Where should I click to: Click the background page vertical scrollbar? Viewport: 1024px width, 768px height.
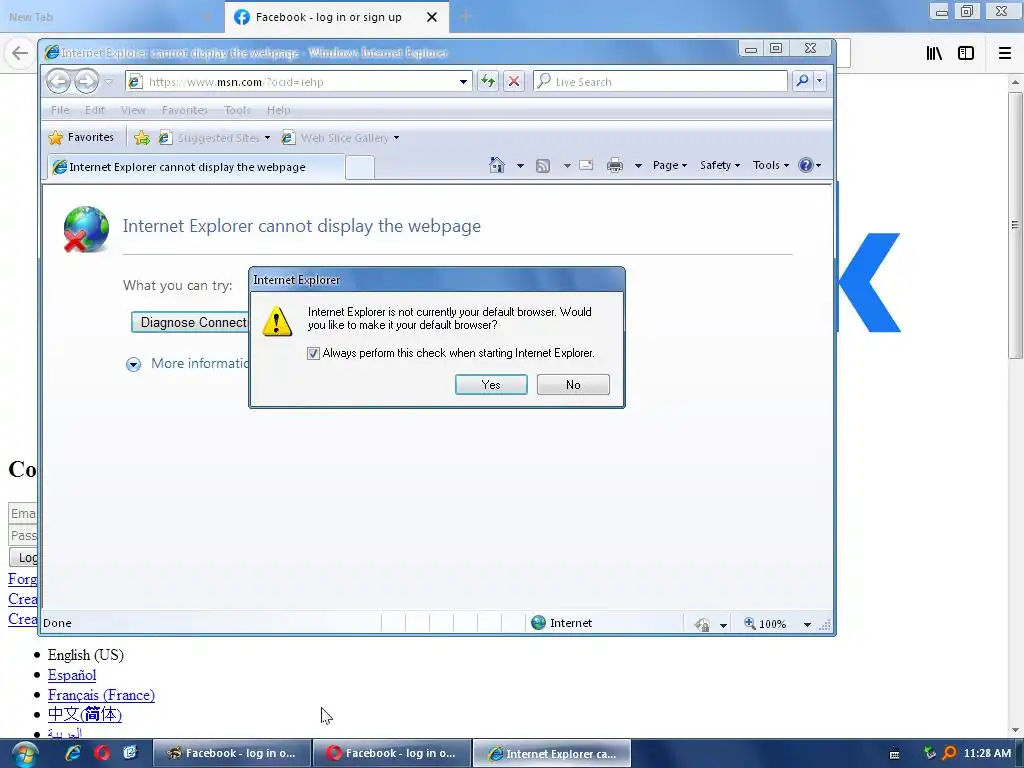click(x=1015, y=225)
